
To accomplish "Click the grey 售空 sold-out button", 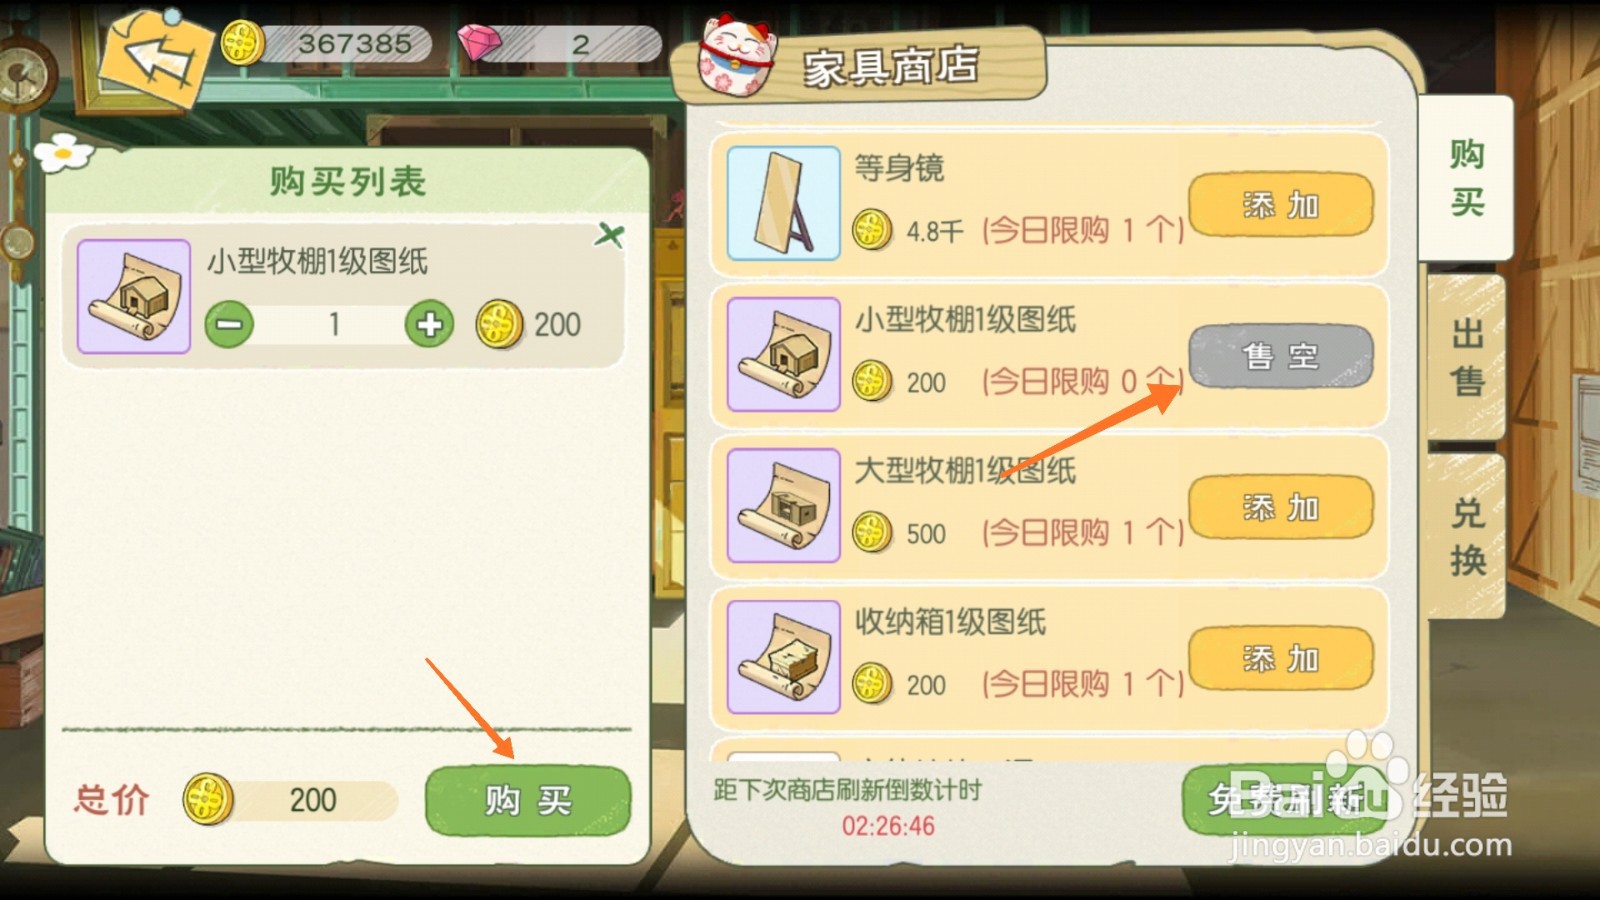I will 1281,356.
